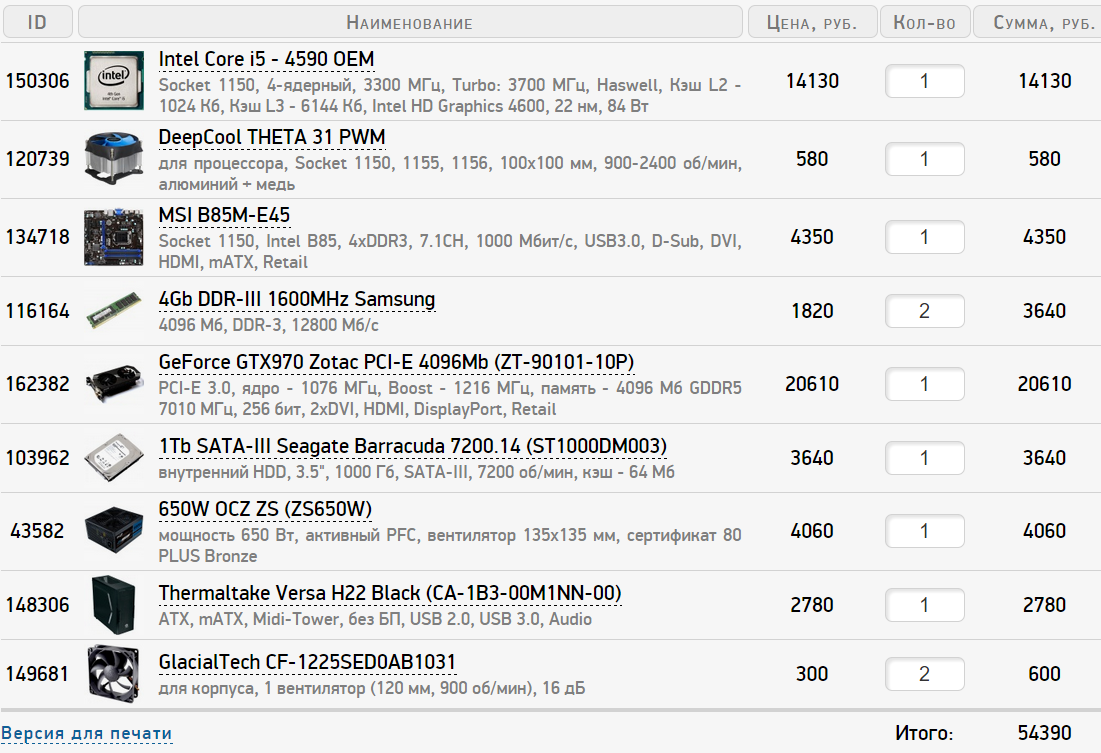The image size is (1101, 753).
Task: Click the OCZ ZS power supply thumbnail
Action: point(114,531)
